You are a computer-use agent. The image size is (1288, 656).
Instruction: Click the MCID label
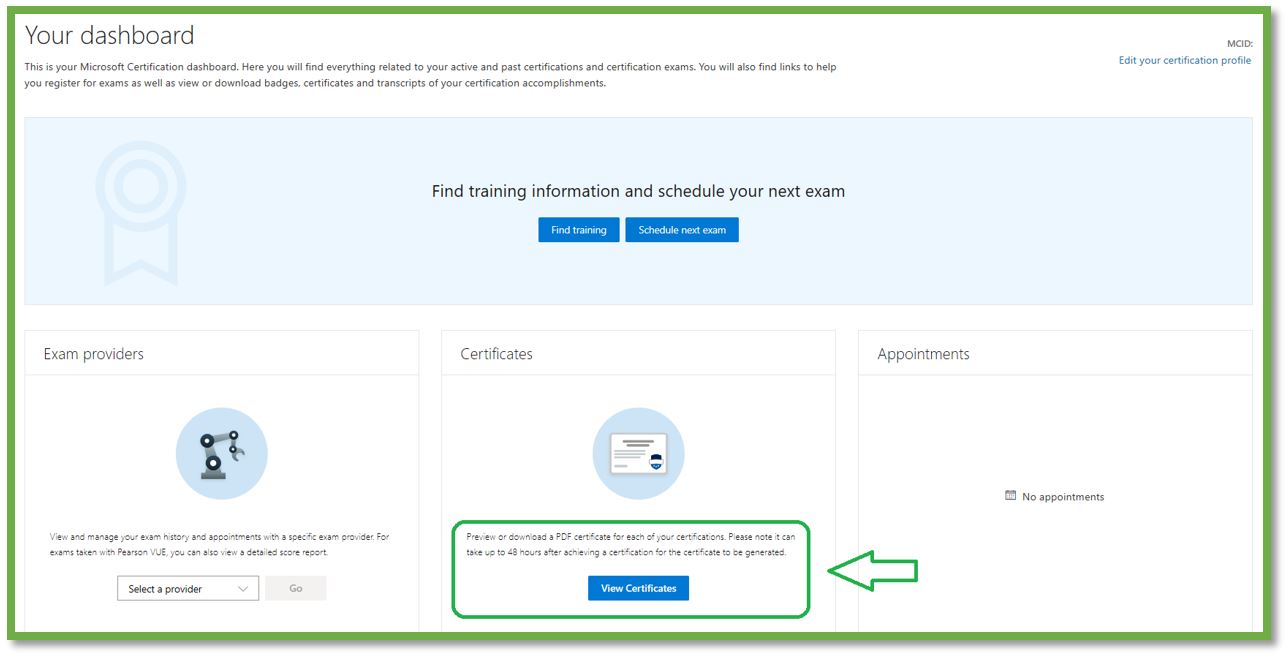pyautogui.click(x=1239, y=44)
